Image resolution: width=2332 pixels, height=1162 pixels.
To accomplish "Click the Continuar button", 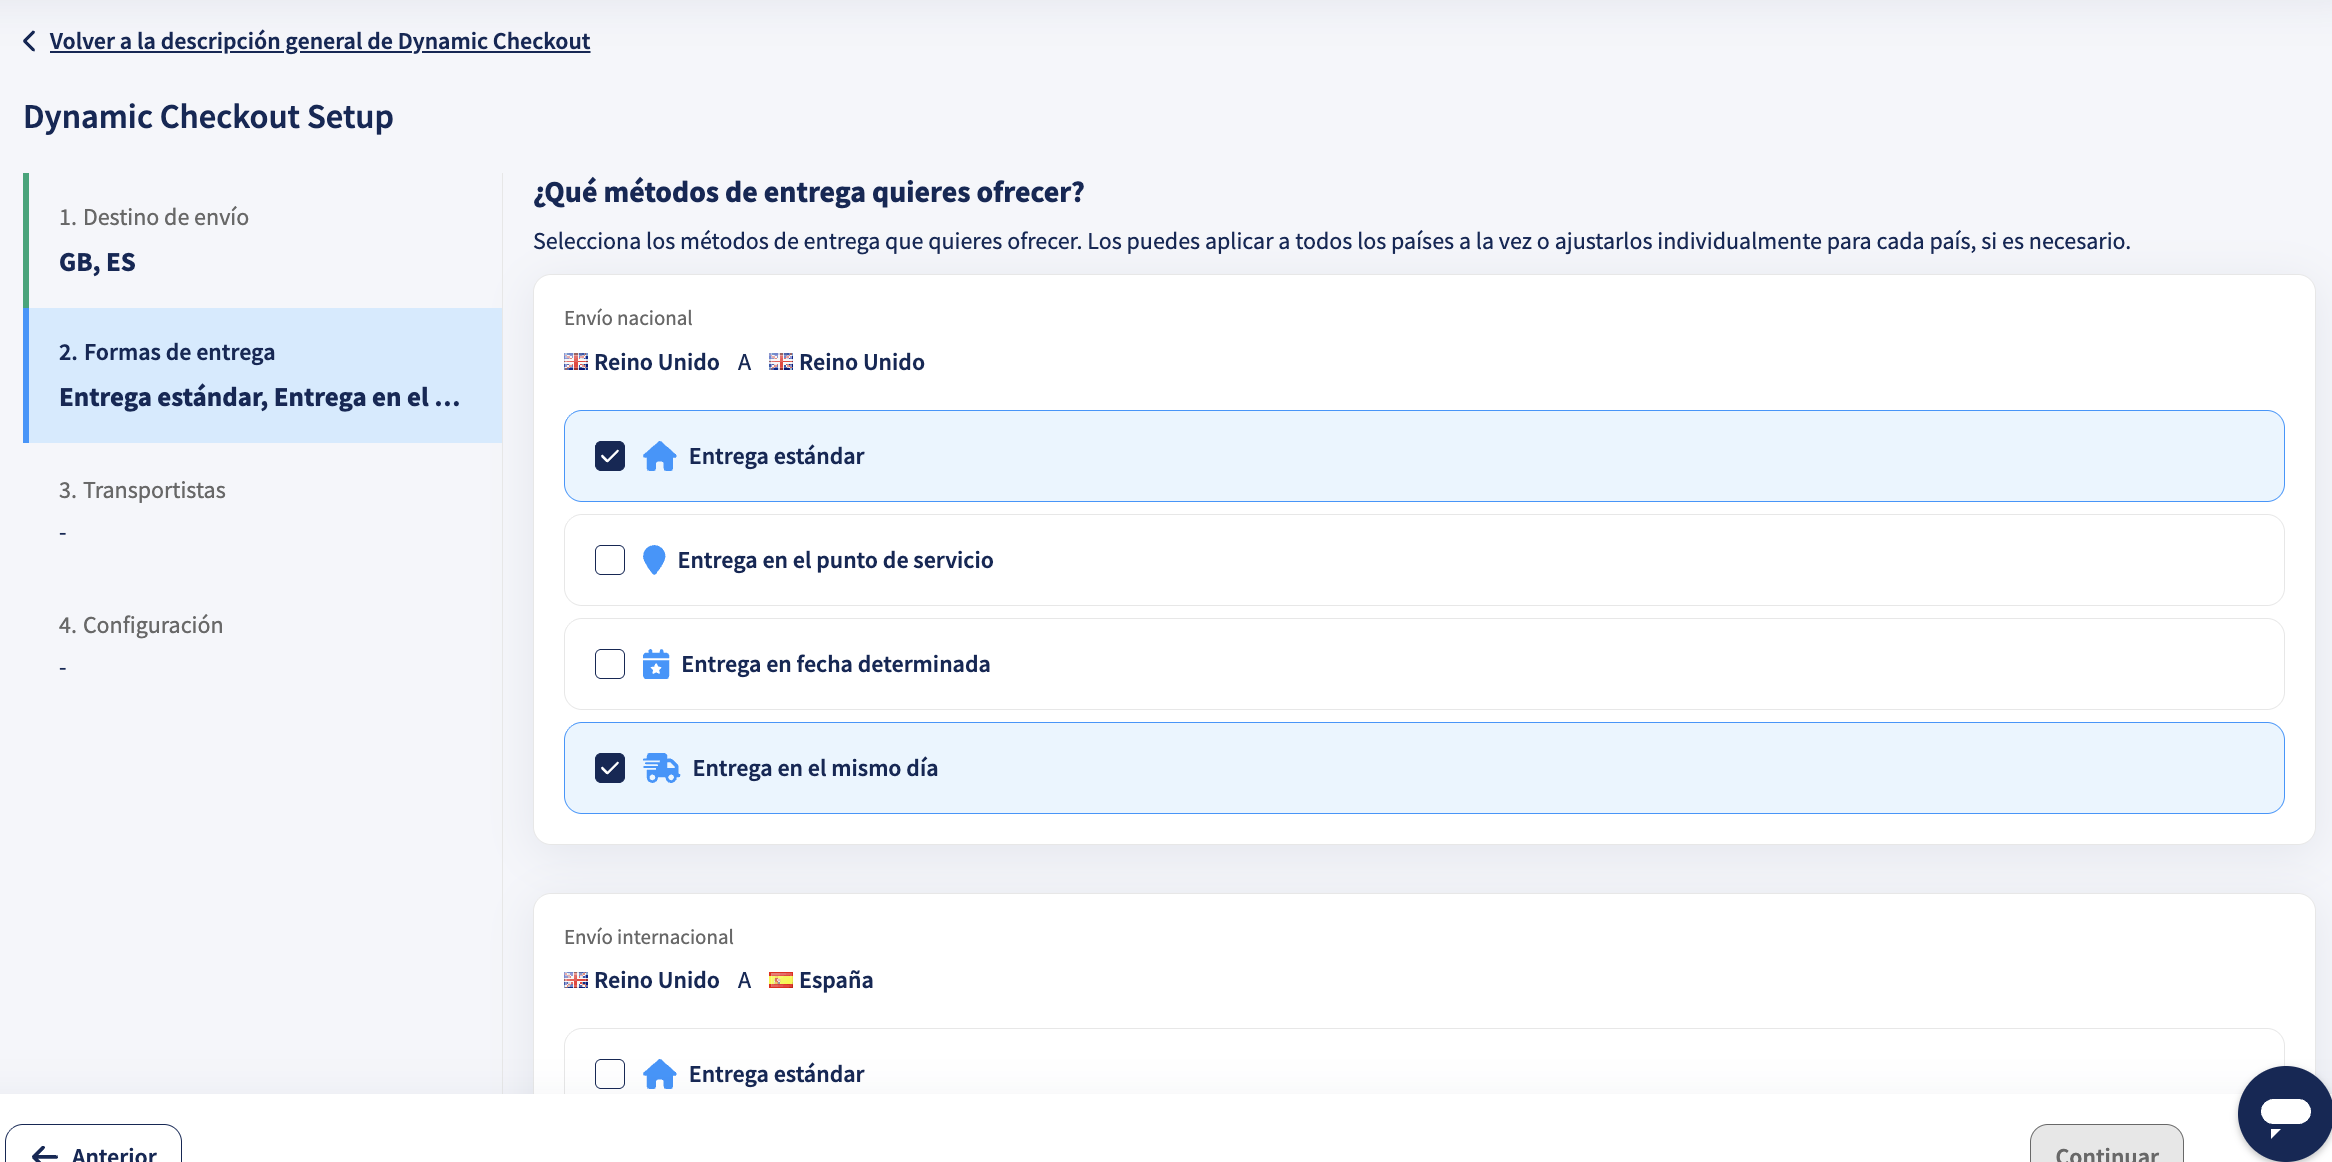I will point(2106,1146).
